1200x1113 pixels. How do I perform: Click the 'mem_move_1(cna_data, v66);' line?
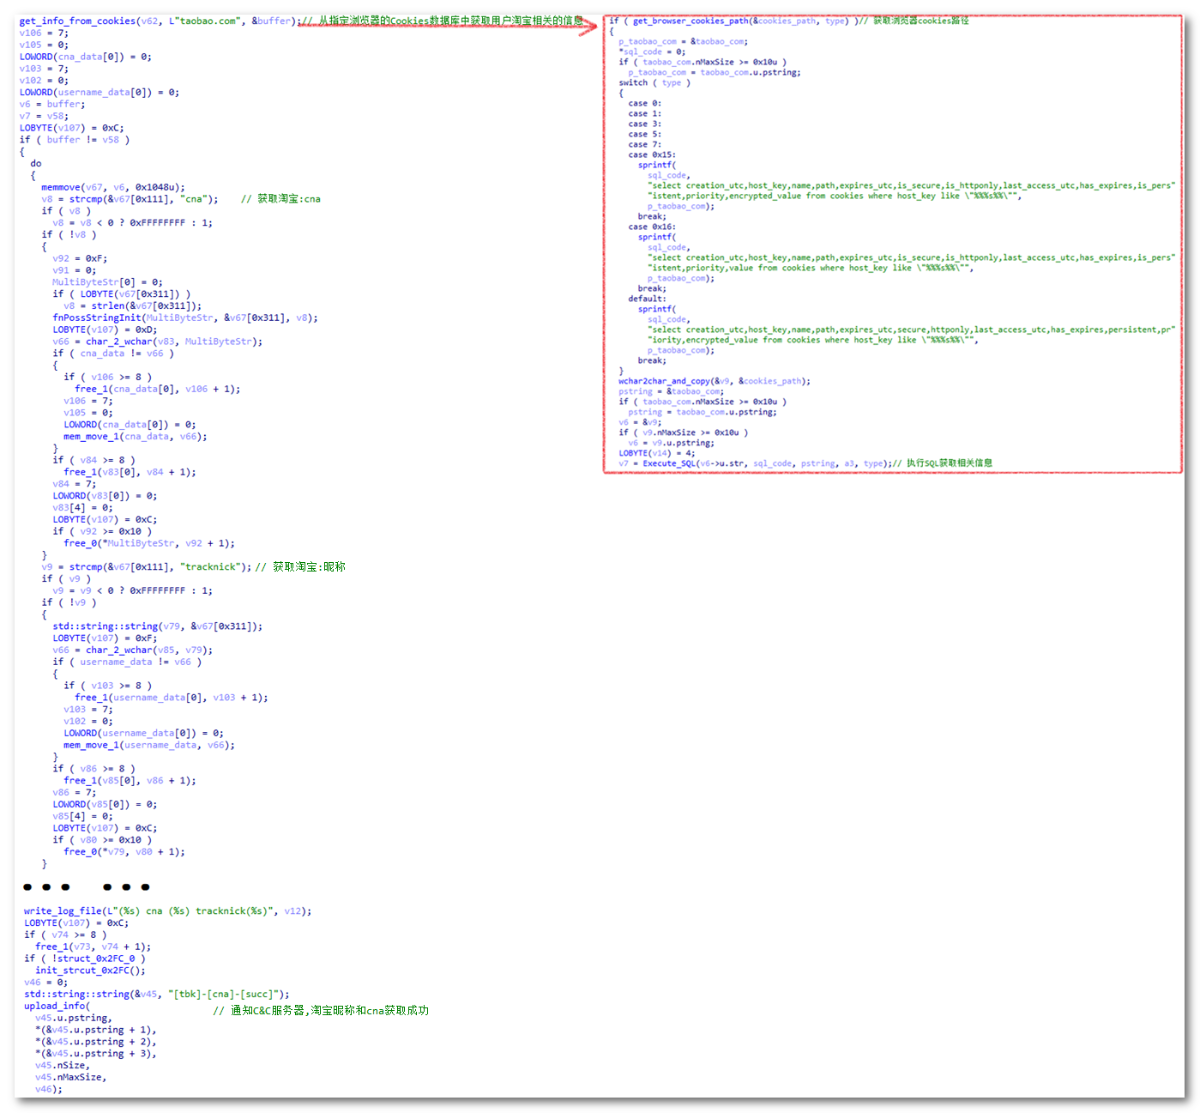[136, 436]
